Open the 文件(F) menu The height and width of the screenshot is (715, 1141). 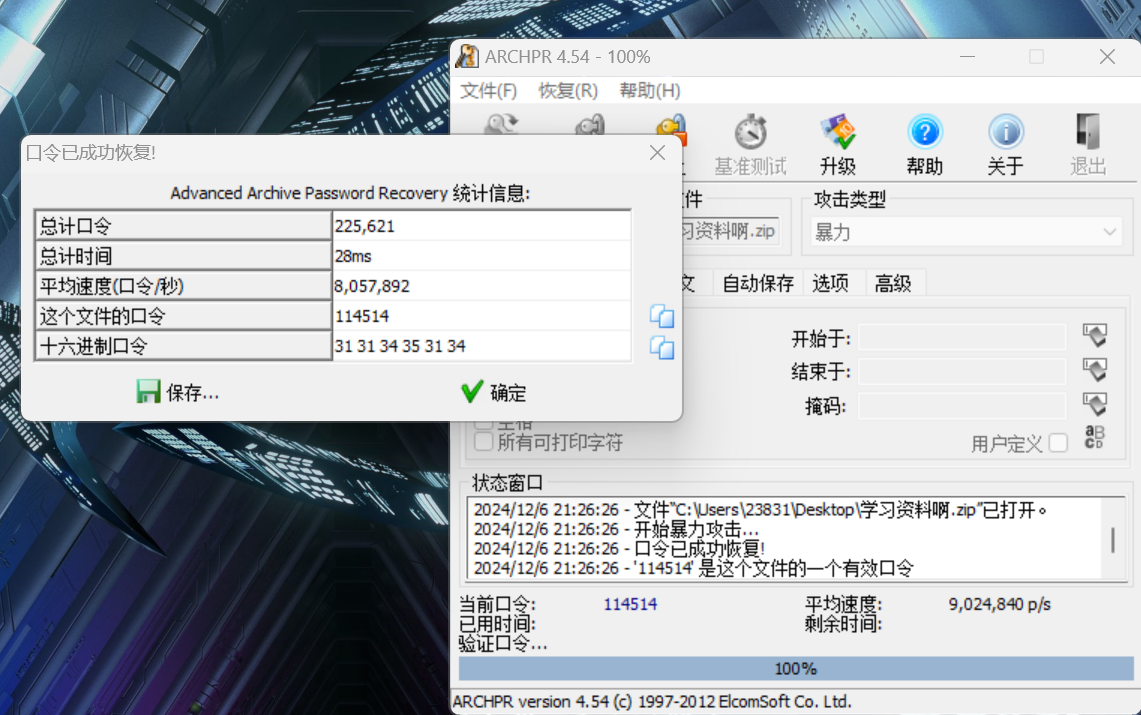[488, 91]
